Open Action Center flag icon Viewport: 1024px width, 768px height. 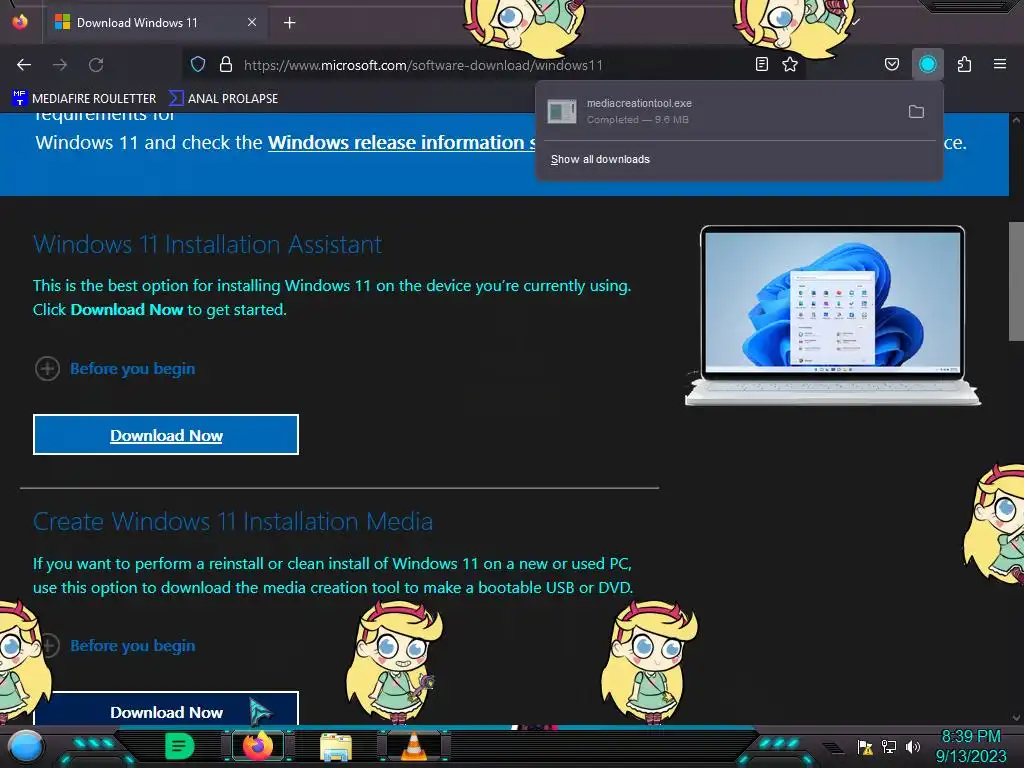pyautogui.click(x=865, y=746)
